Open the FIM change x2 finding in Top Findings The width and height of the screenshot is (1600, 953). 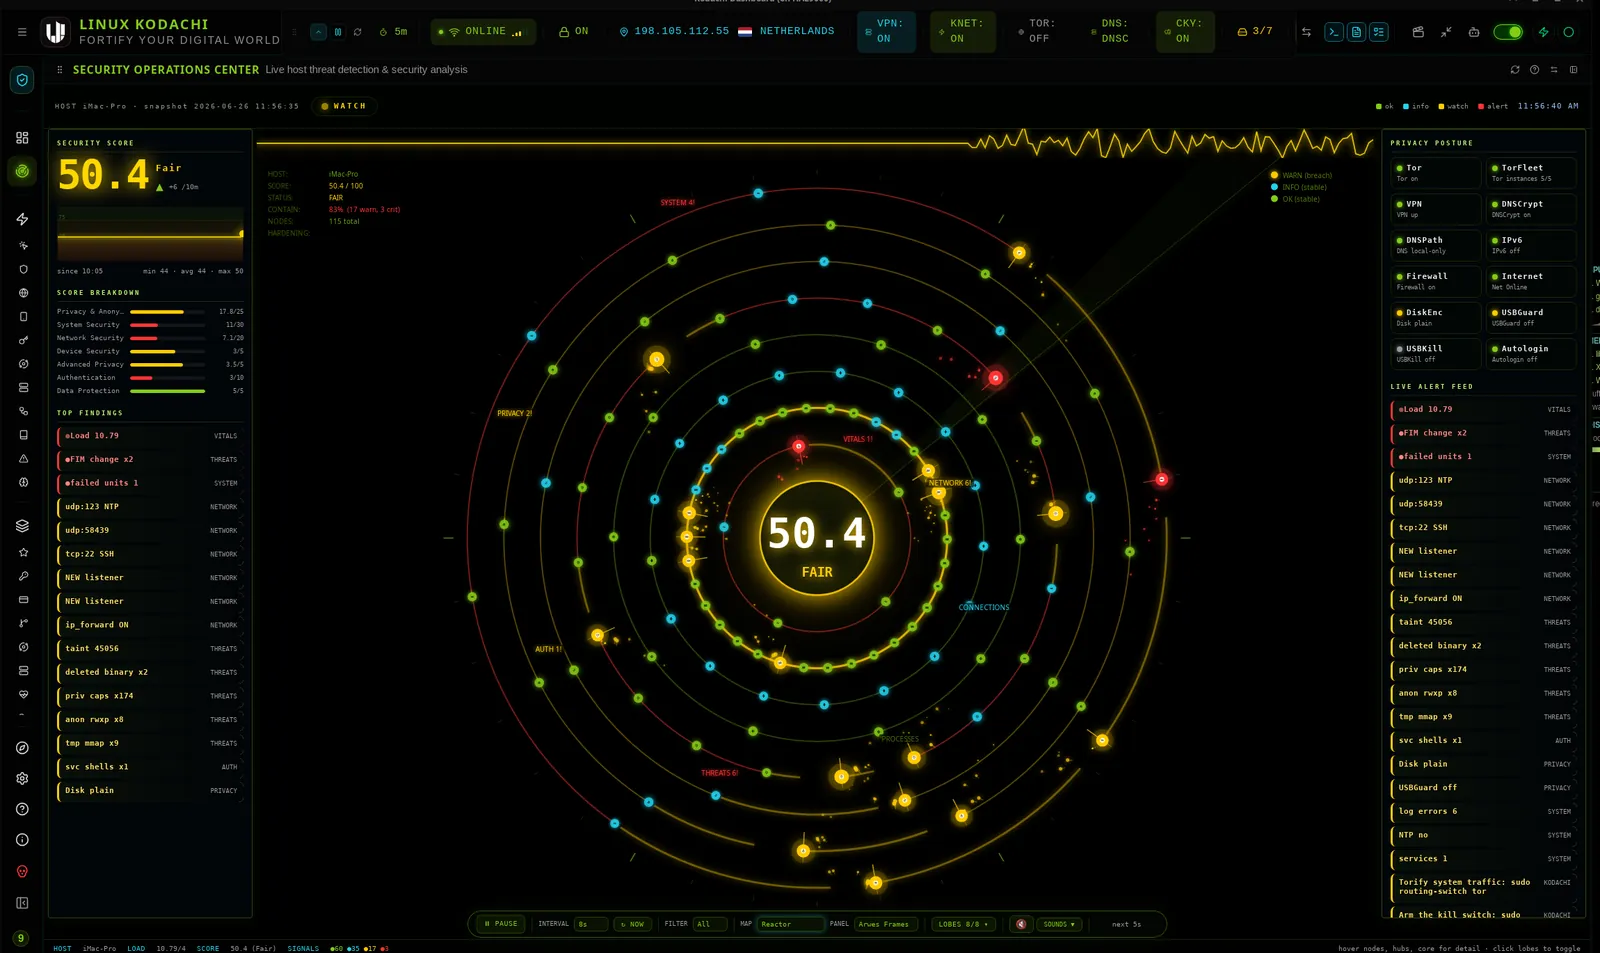click(x=149, y=460)
